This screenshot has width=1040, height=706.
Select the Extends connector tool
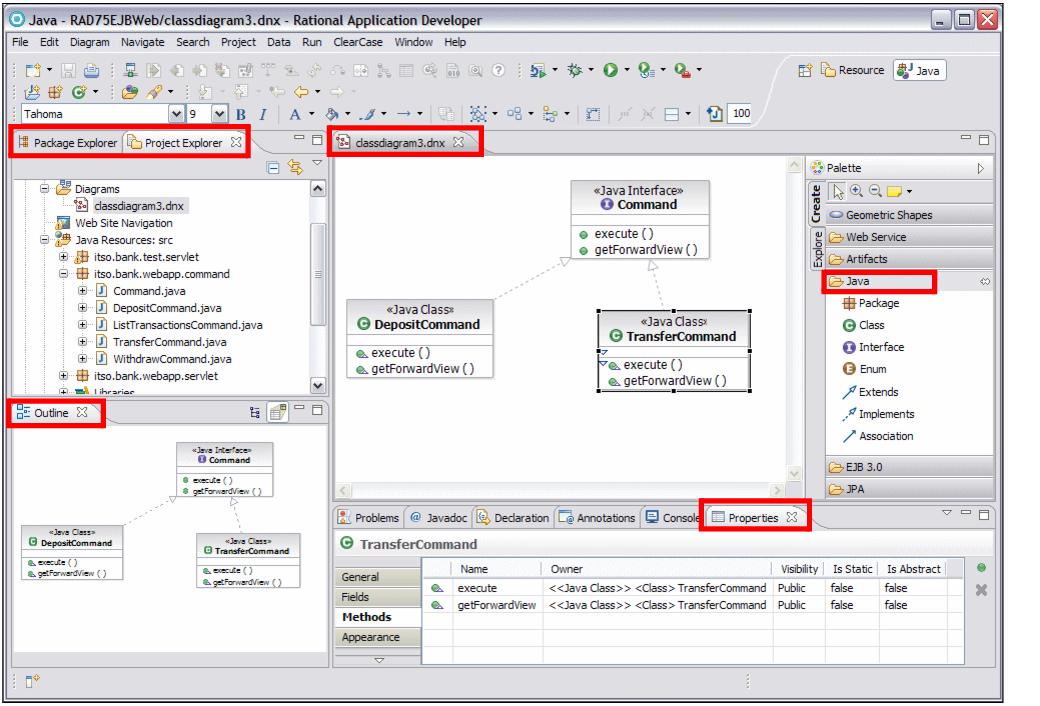870,392
